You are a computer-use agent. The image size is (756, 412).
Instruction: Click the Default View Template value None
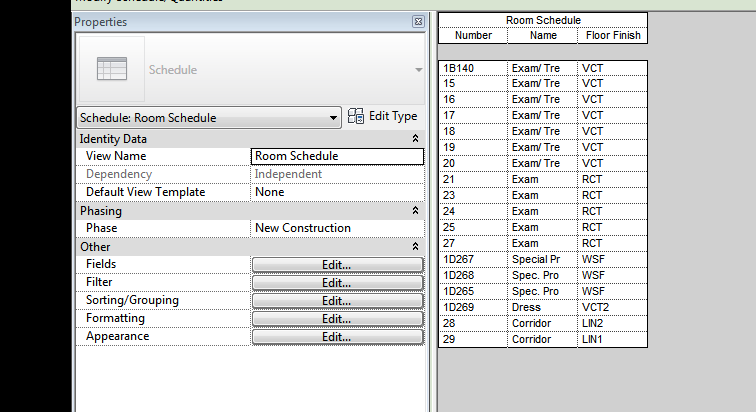[x=338, y=192]
